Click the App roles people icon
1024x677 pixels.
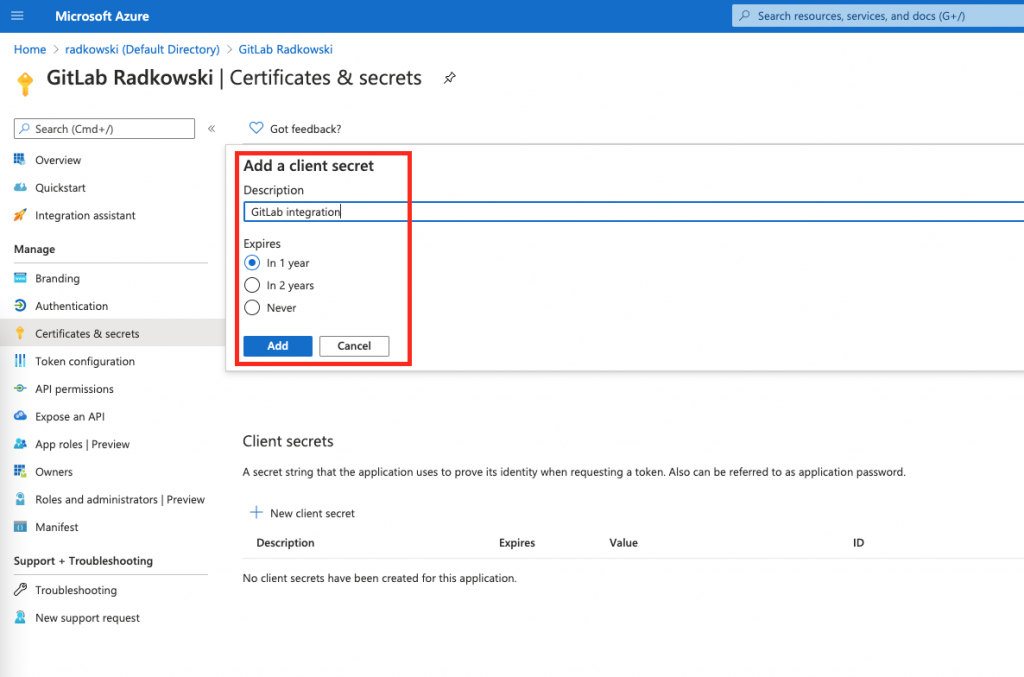coord(20,444)
